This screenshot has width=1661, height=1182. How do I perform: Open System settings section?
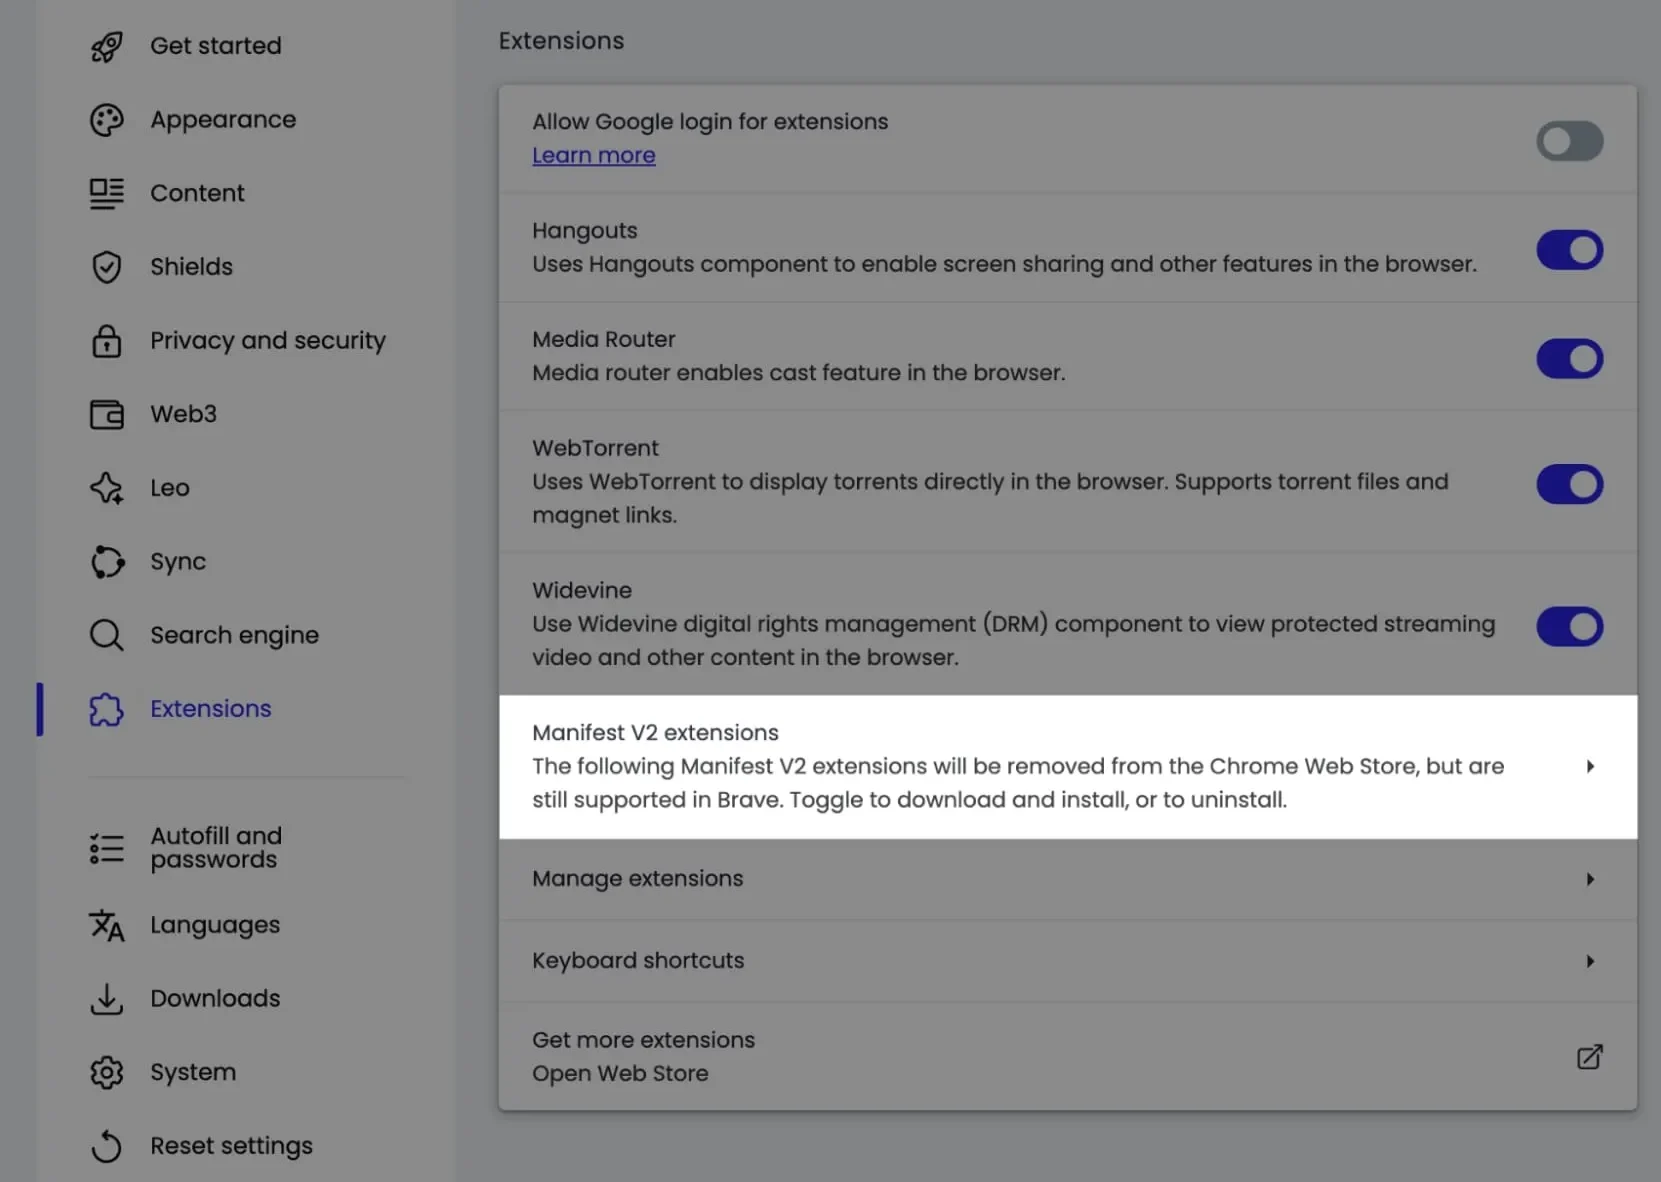(193, 1072)
